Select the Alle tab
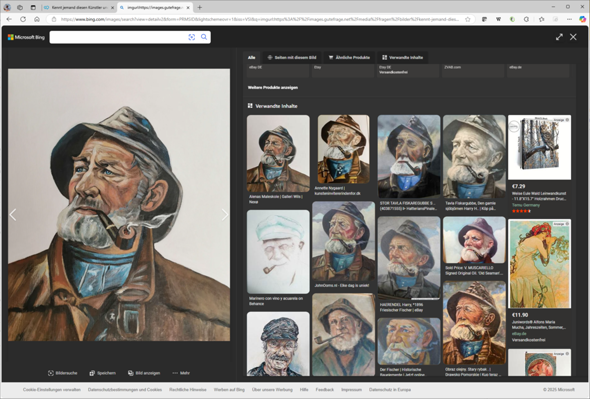The image size is (590, 399). click(x=251, y=58)
